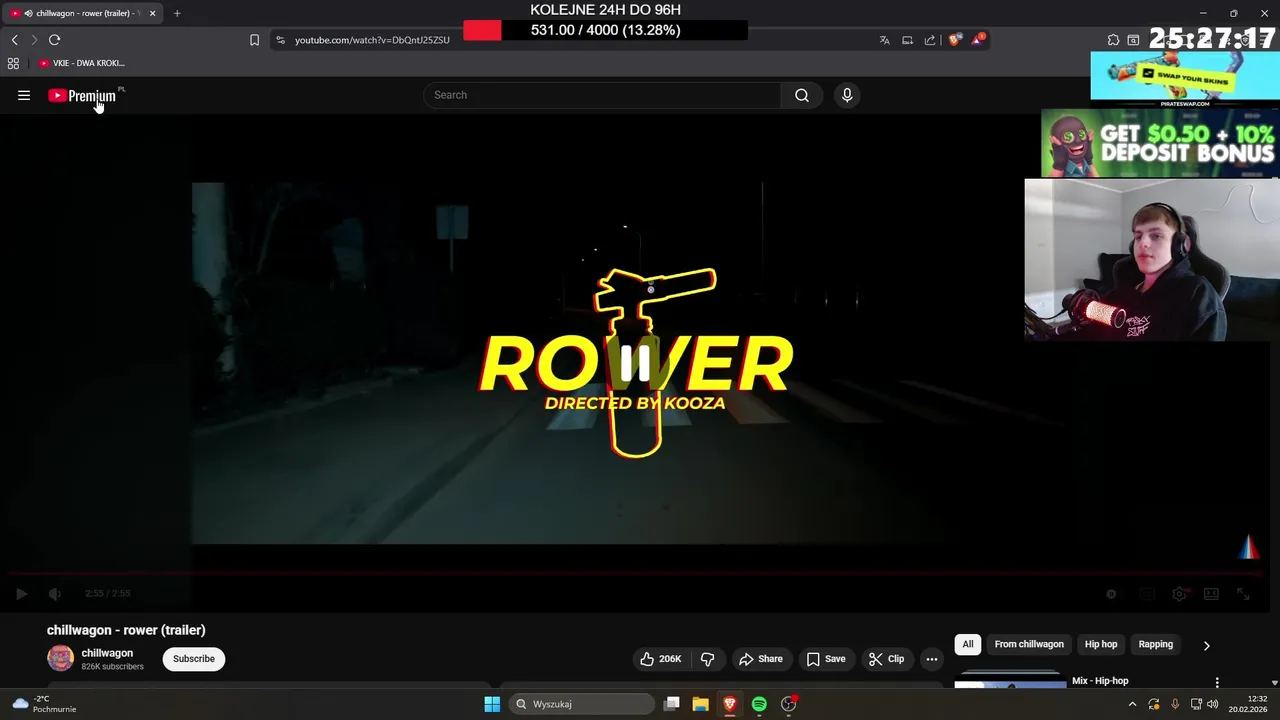Screen dimensions: 1280x720
Task: Dislike the video
Action: 707,659
